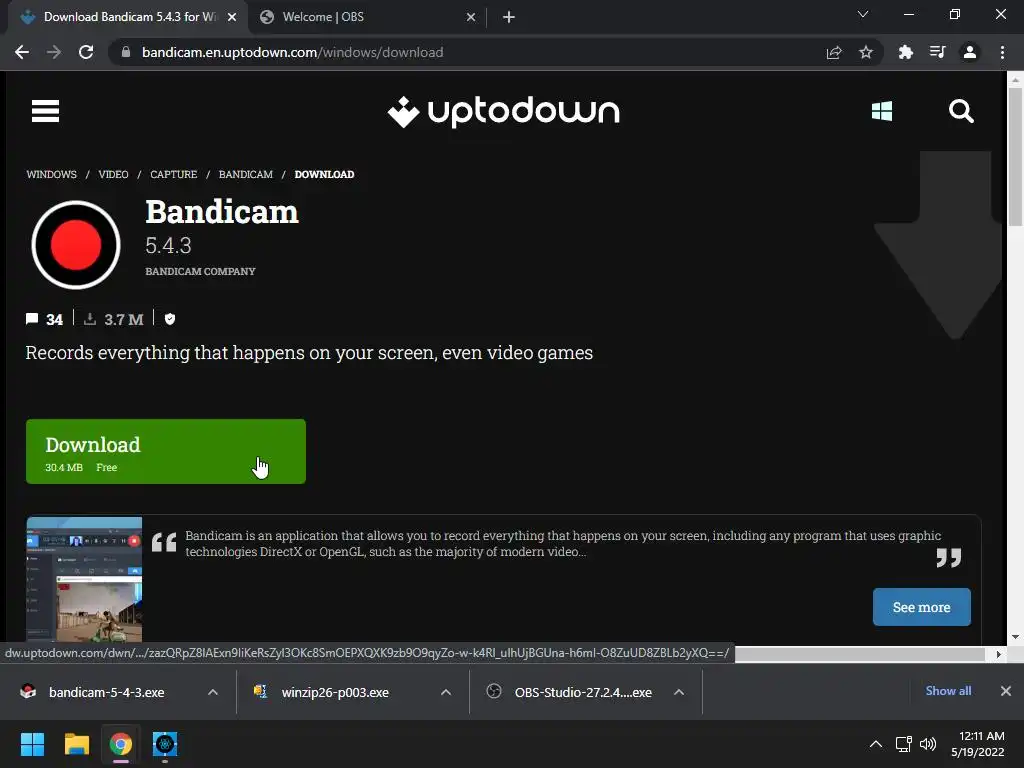Click the Bandicam red record app icon
This screenshot has height=768, width=1024.
point(76,245)
